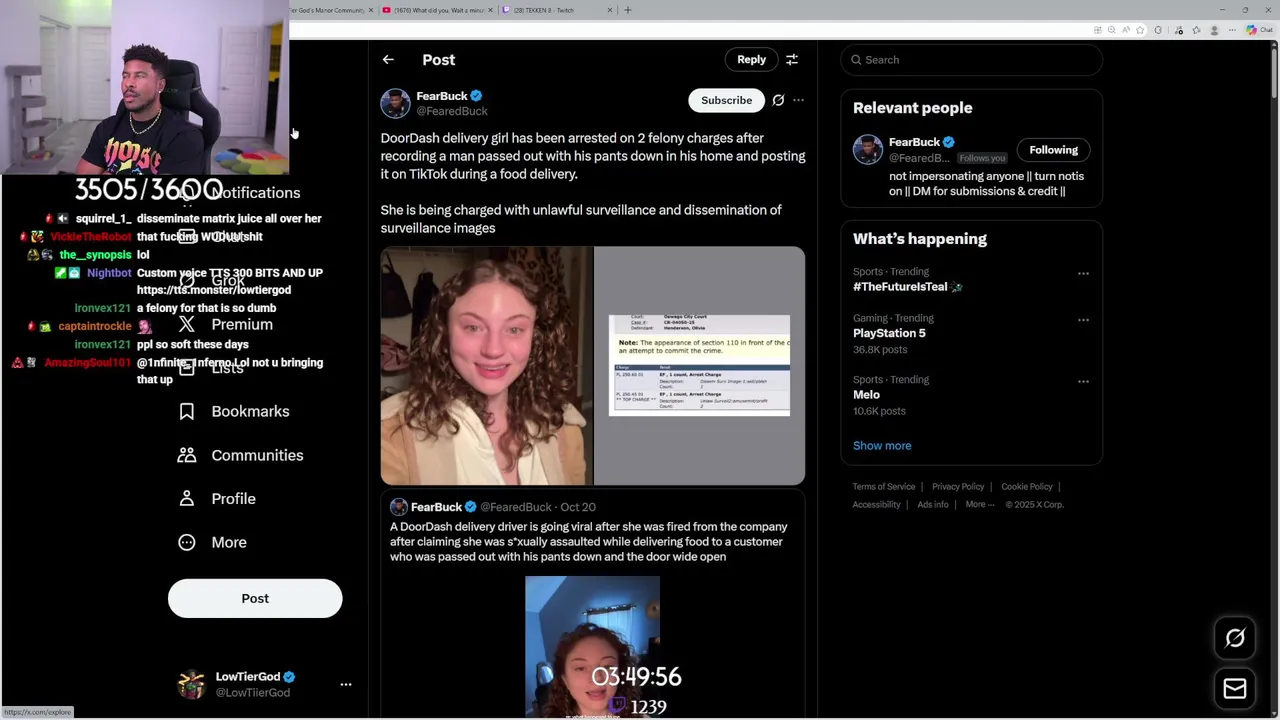Open the quoted post's FearBuck avatar

pos(398,507)
